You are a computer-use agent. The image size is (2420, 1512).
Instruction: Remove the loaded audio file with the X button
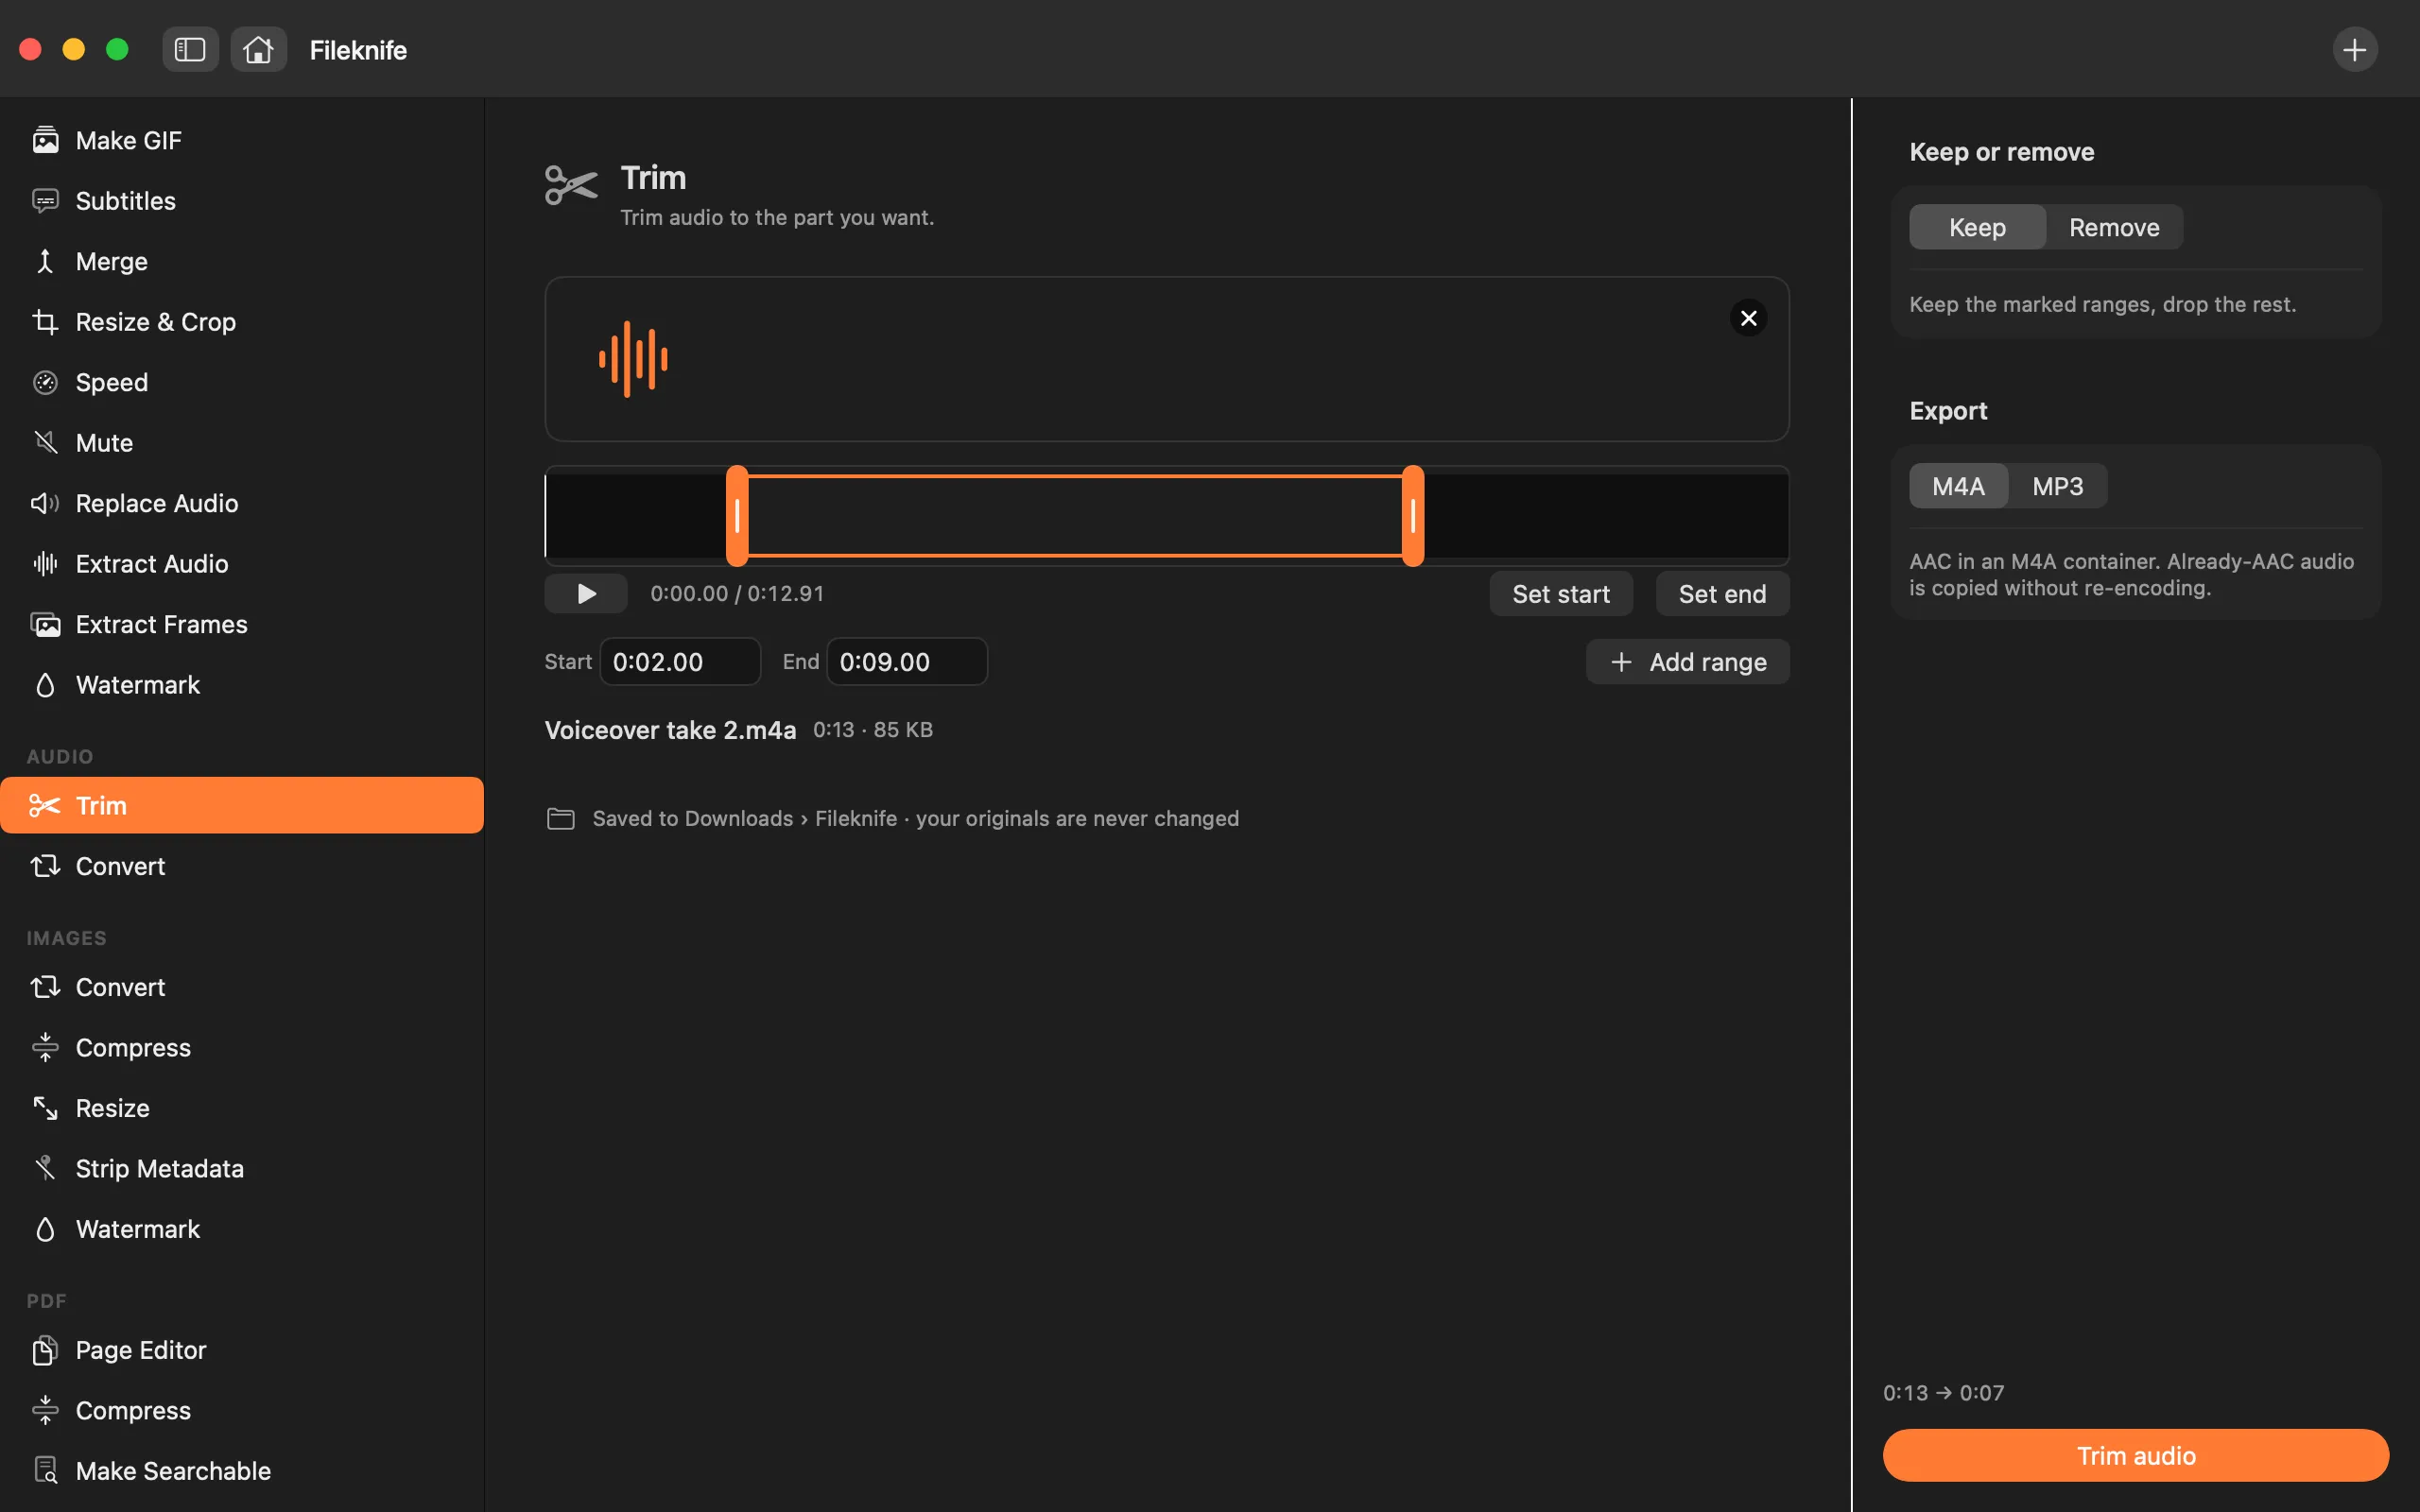(x=1748, y=318)
